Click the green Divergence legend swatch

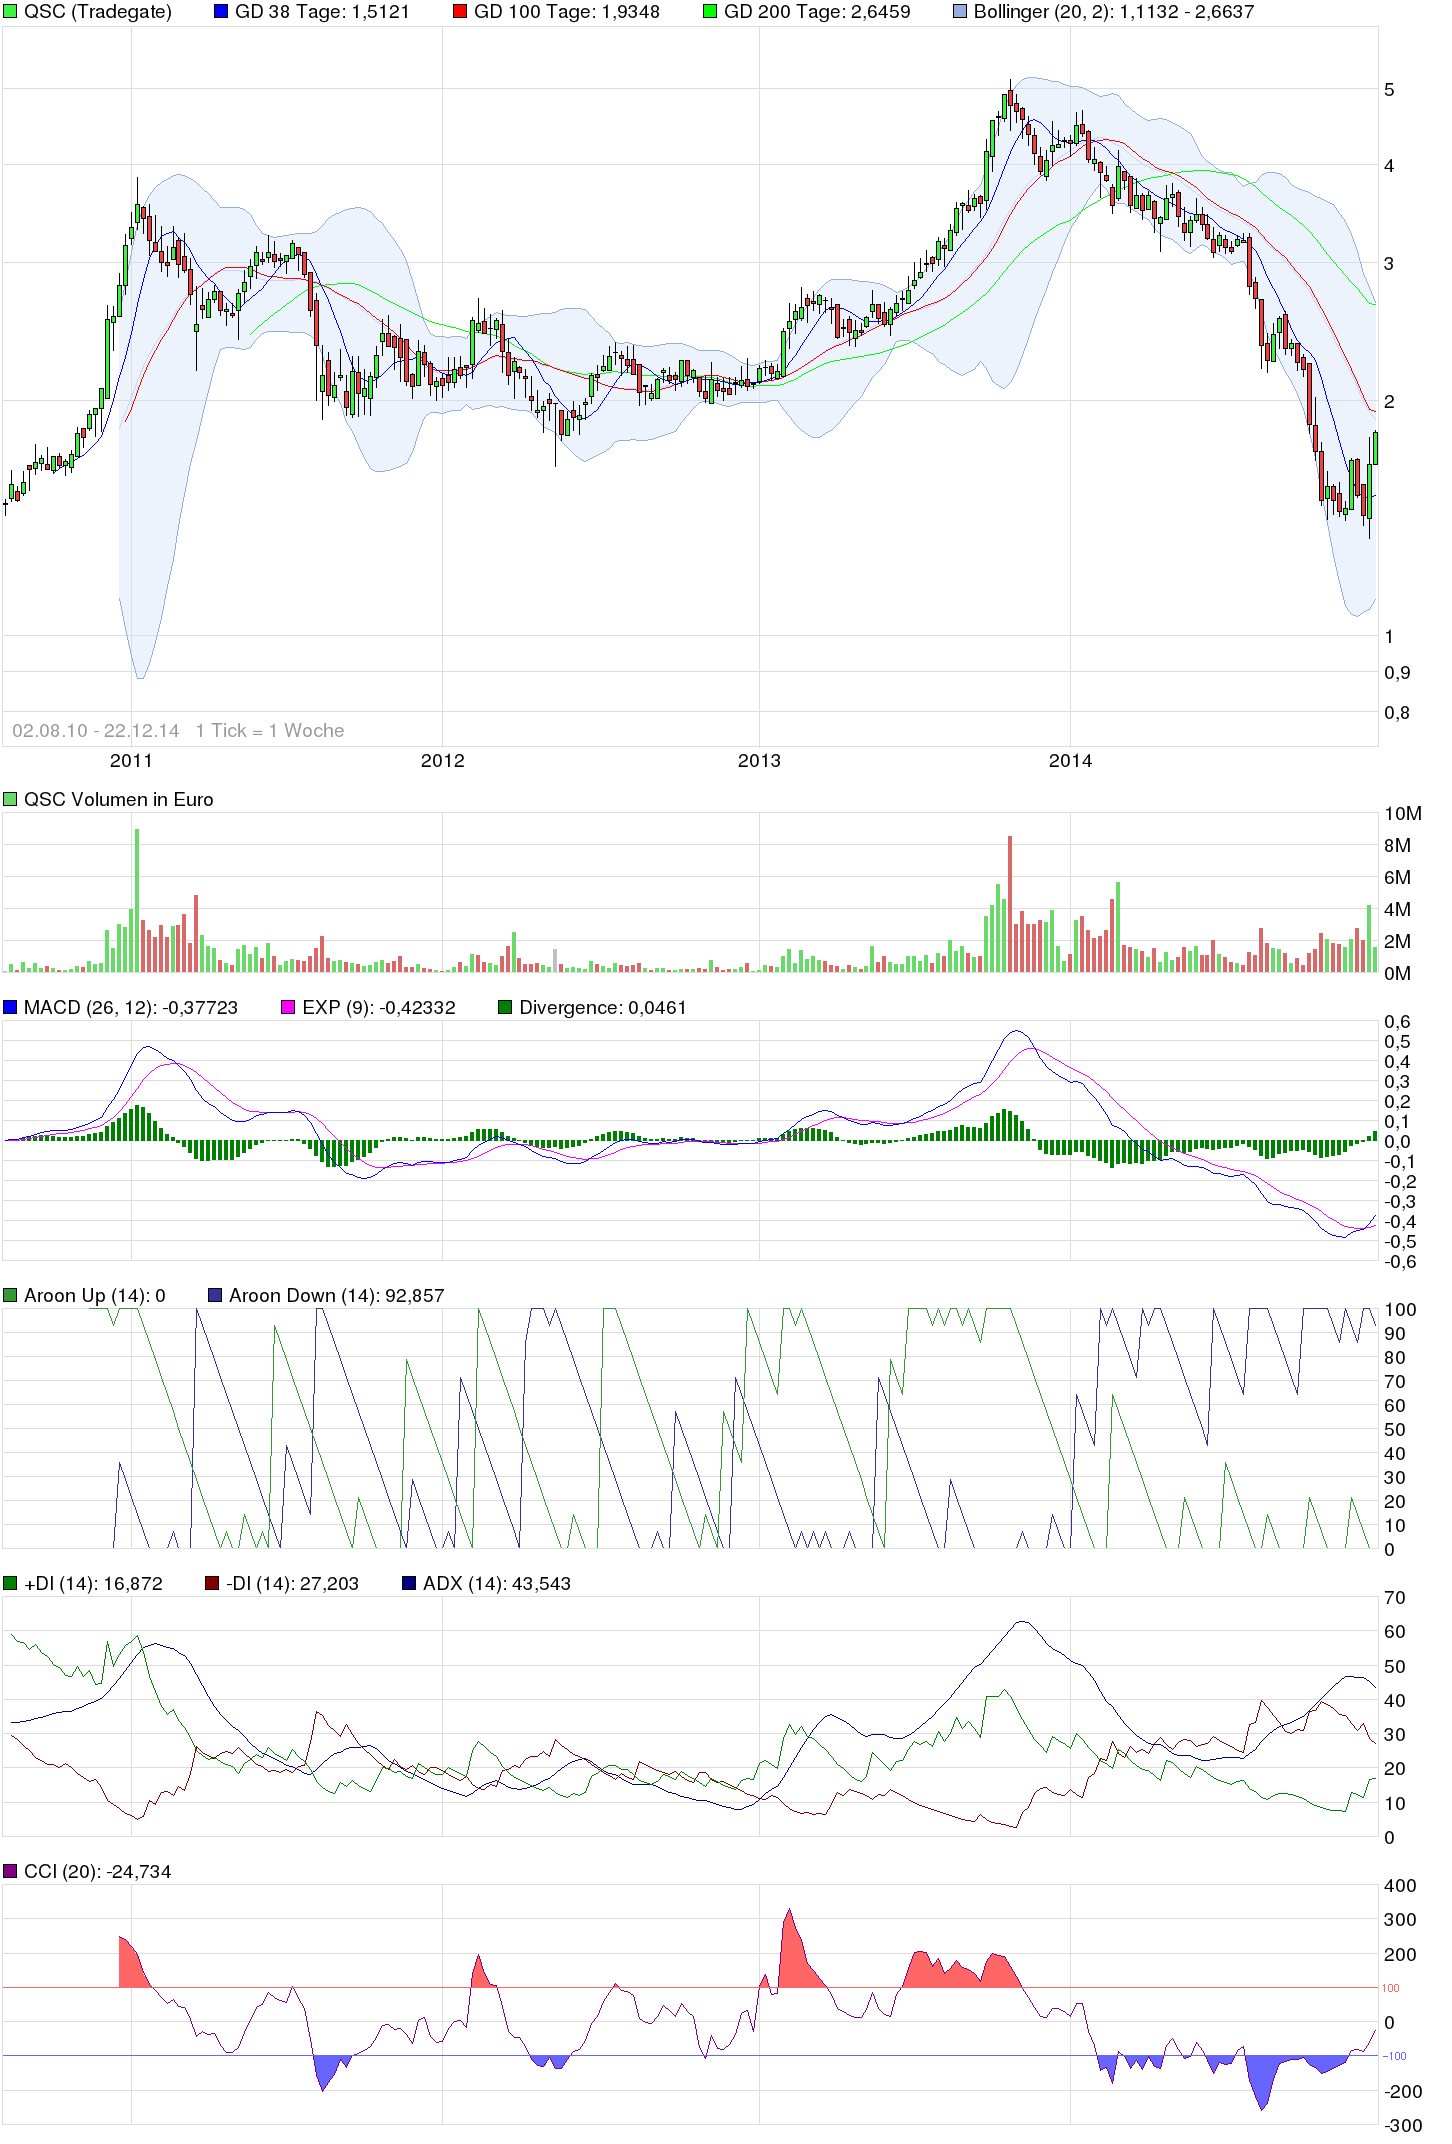click(505, 1007)
